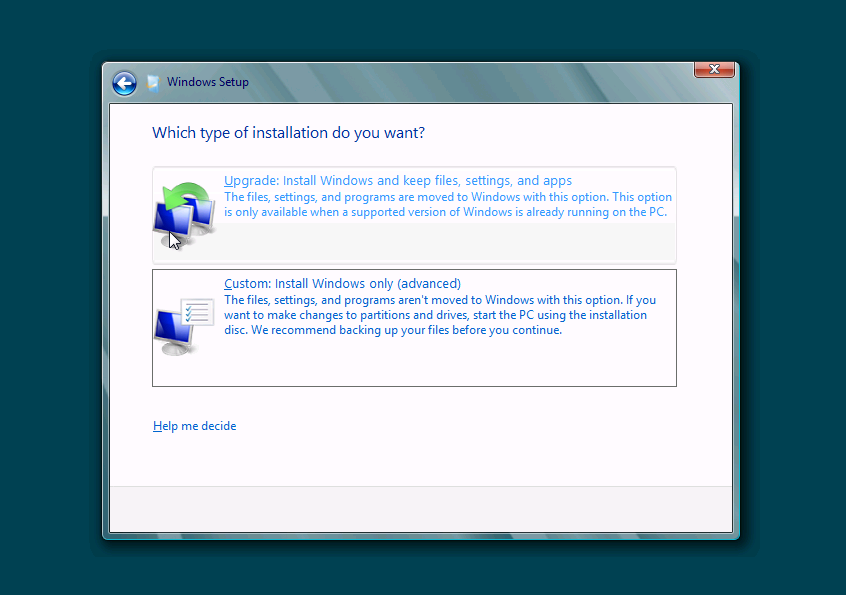
Task: Open the 'Help me decide' link
Action: pos(195,426)
